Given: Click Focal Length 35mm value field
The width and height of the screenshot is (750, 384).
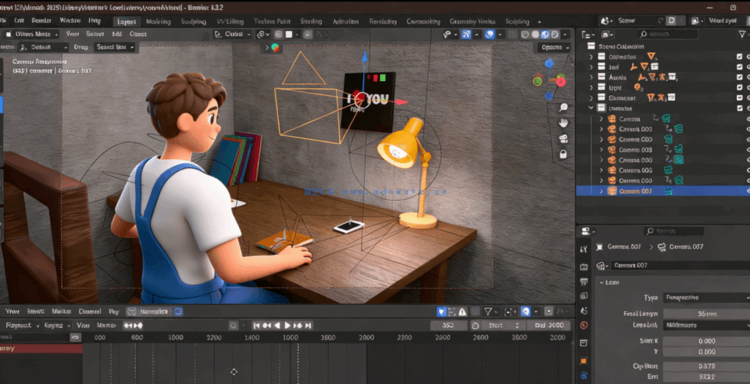Looking at the screenshot, I should tap(706, 314).
